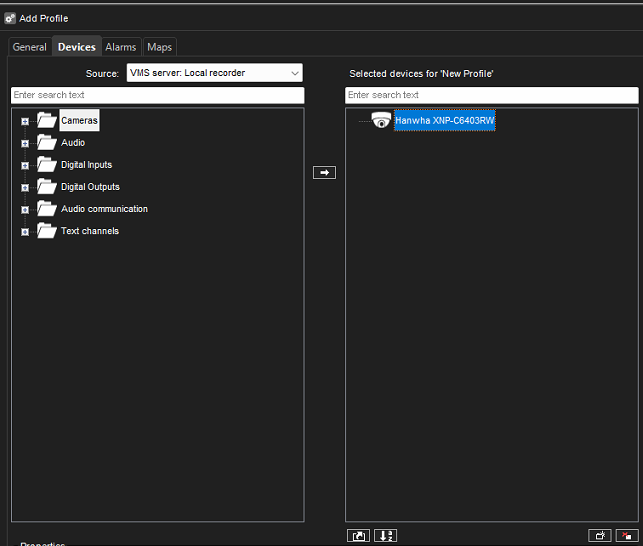The width and height of the screenshot is (643, 546).
Task: Click the Add Profile window icon
Action: point(10,18)
